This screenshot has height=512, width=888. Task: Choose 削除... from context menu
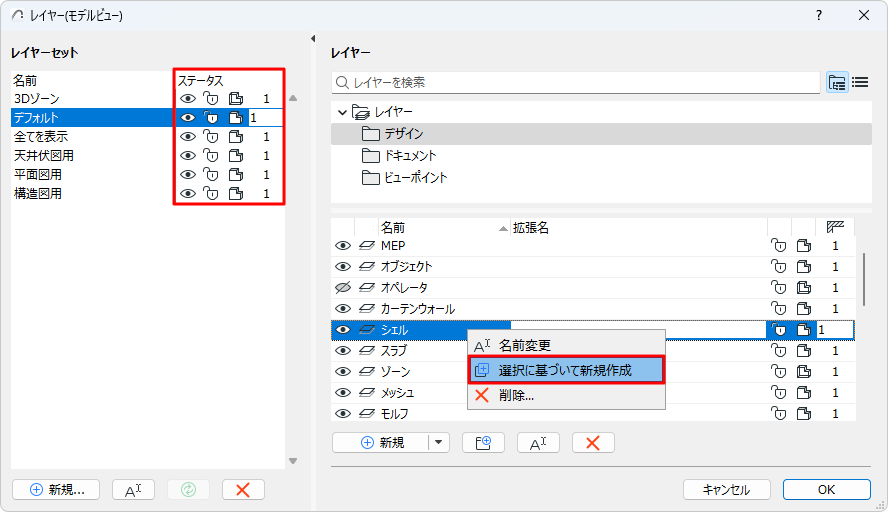[566, 395]
